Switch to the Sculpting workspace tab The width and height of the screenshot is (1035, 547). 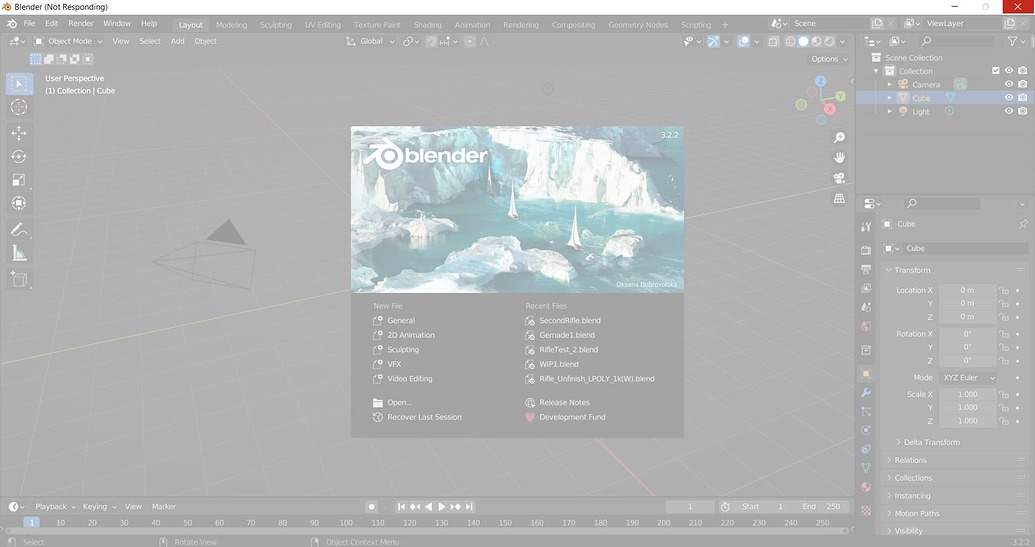(275, 24)
